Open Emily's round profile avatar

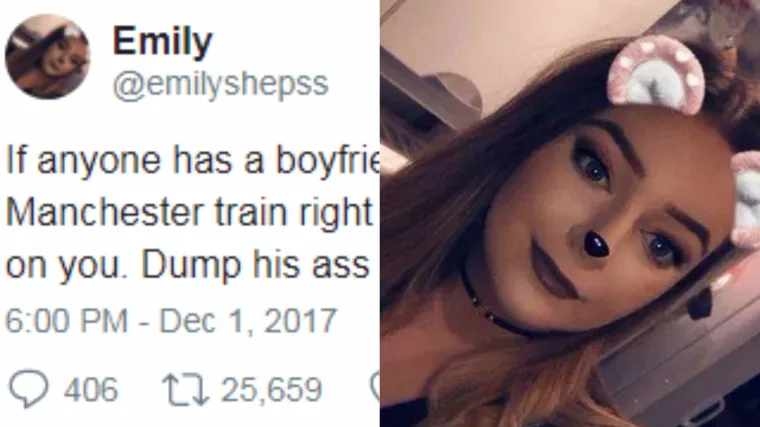coord(48,57)
